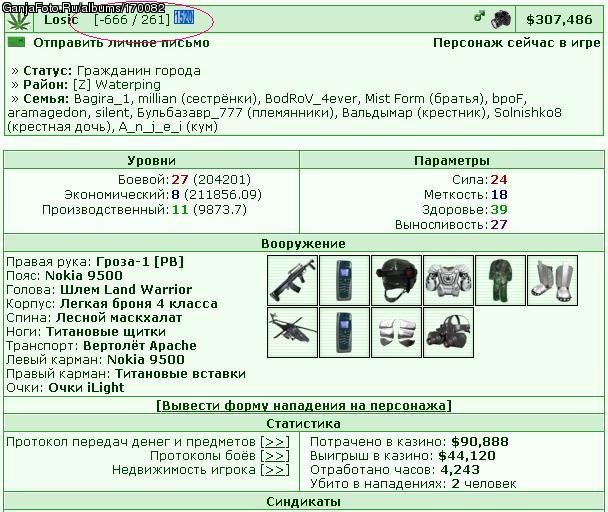Click Легкая броня 4 класса item name
The height and width of the screenshot is (512, 608).
click(x=139, y=304)
